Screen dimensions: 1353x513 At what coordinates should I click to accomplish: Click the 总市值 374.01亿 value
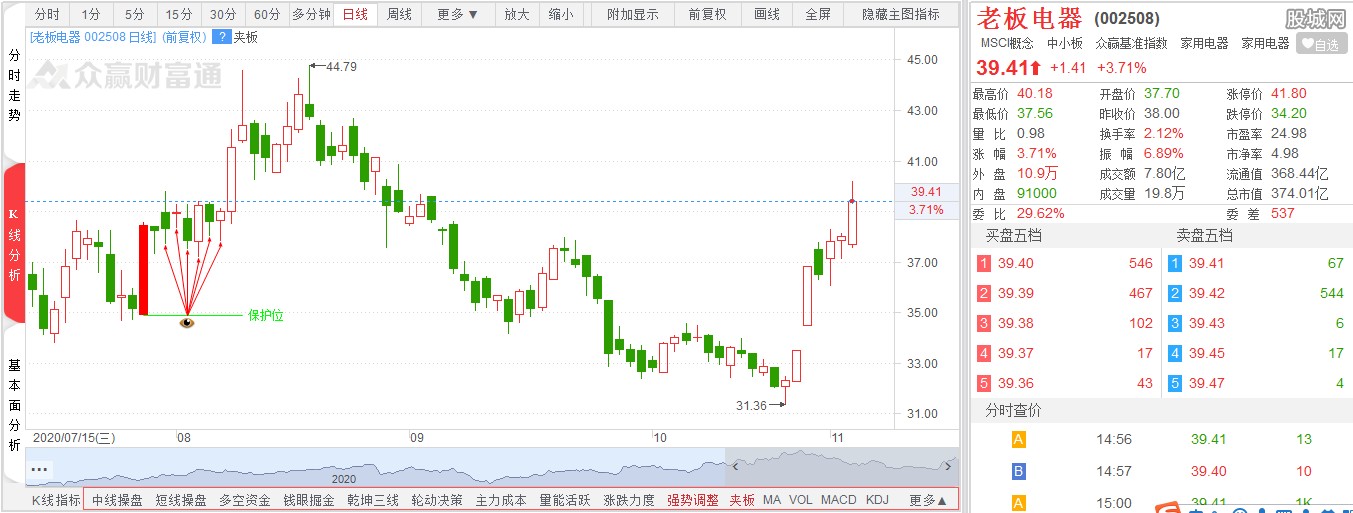click(1300, 194)
